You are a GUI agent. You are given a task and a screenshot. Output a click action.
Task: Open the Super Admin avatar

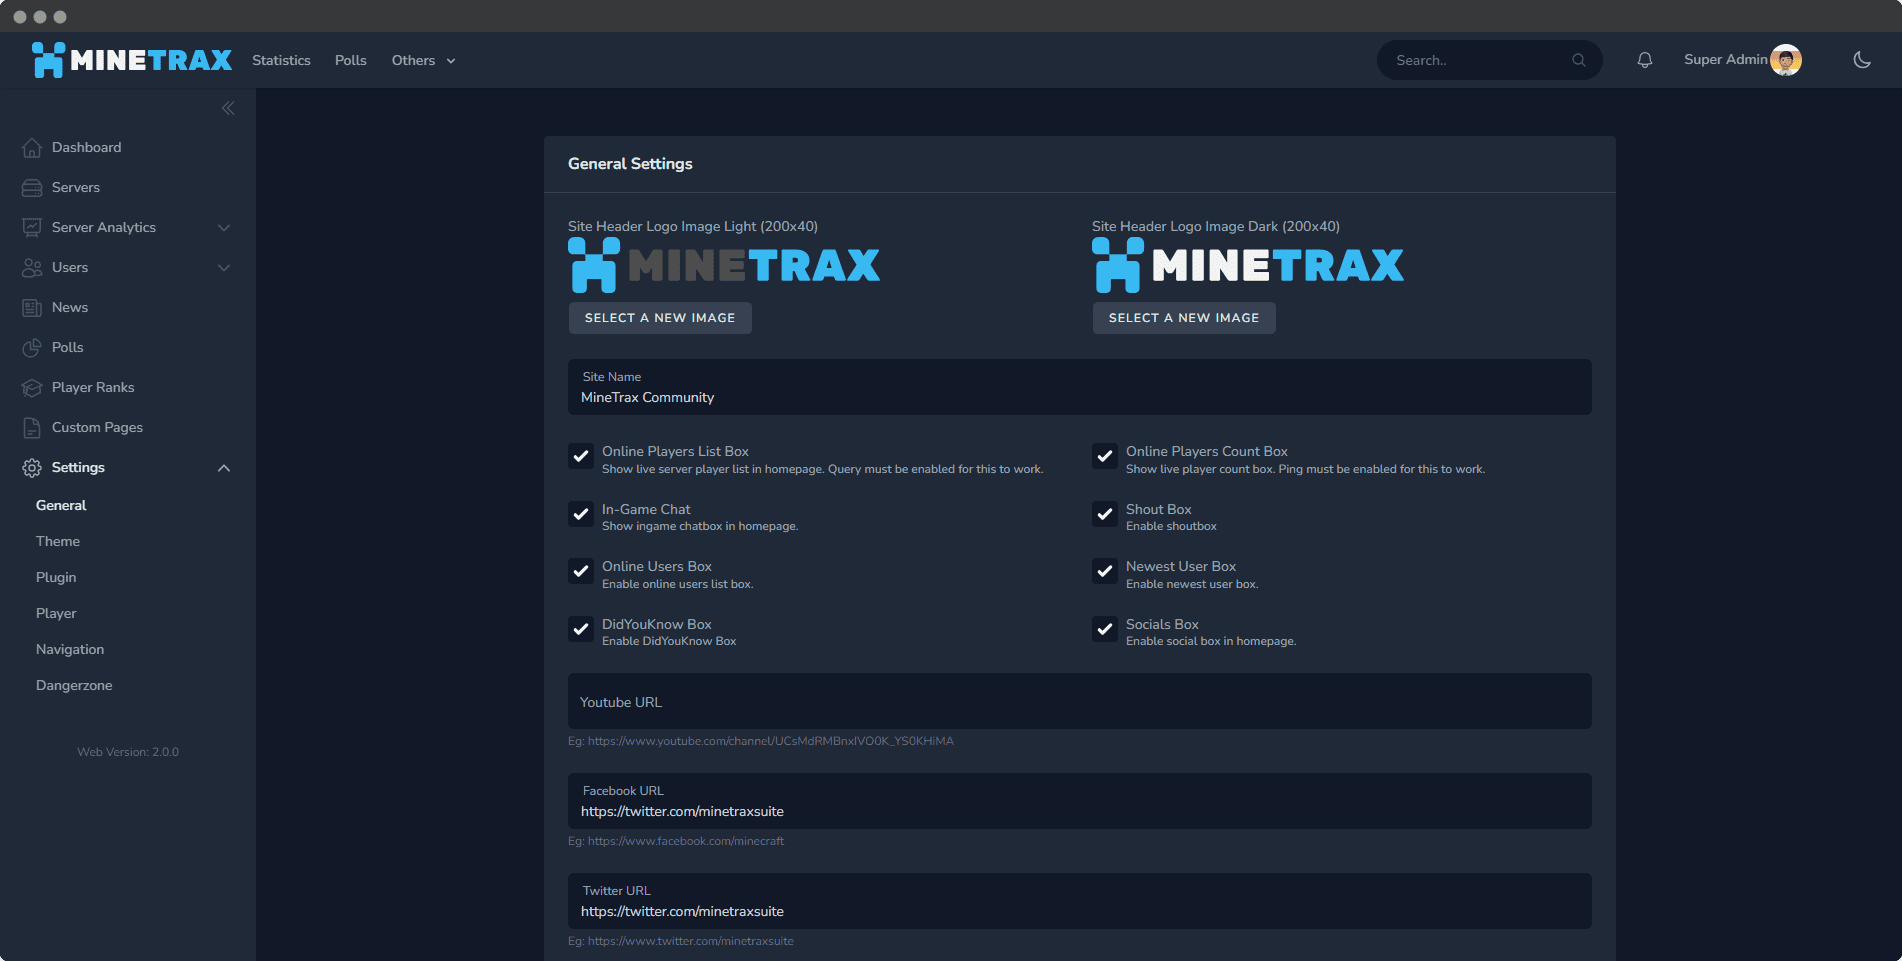[x=1785, y=60]
